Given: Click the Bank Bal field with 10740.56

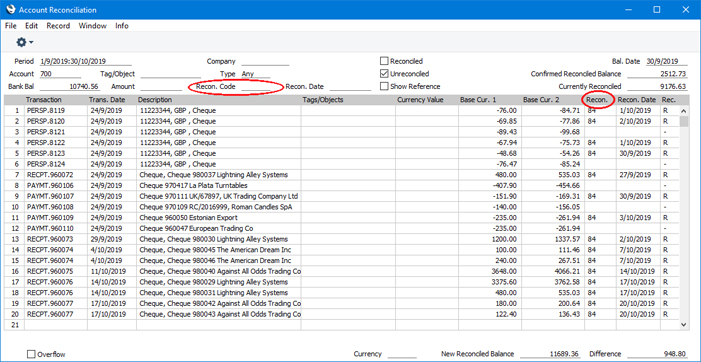Looking at the screenshot, I should pos(70,87).
